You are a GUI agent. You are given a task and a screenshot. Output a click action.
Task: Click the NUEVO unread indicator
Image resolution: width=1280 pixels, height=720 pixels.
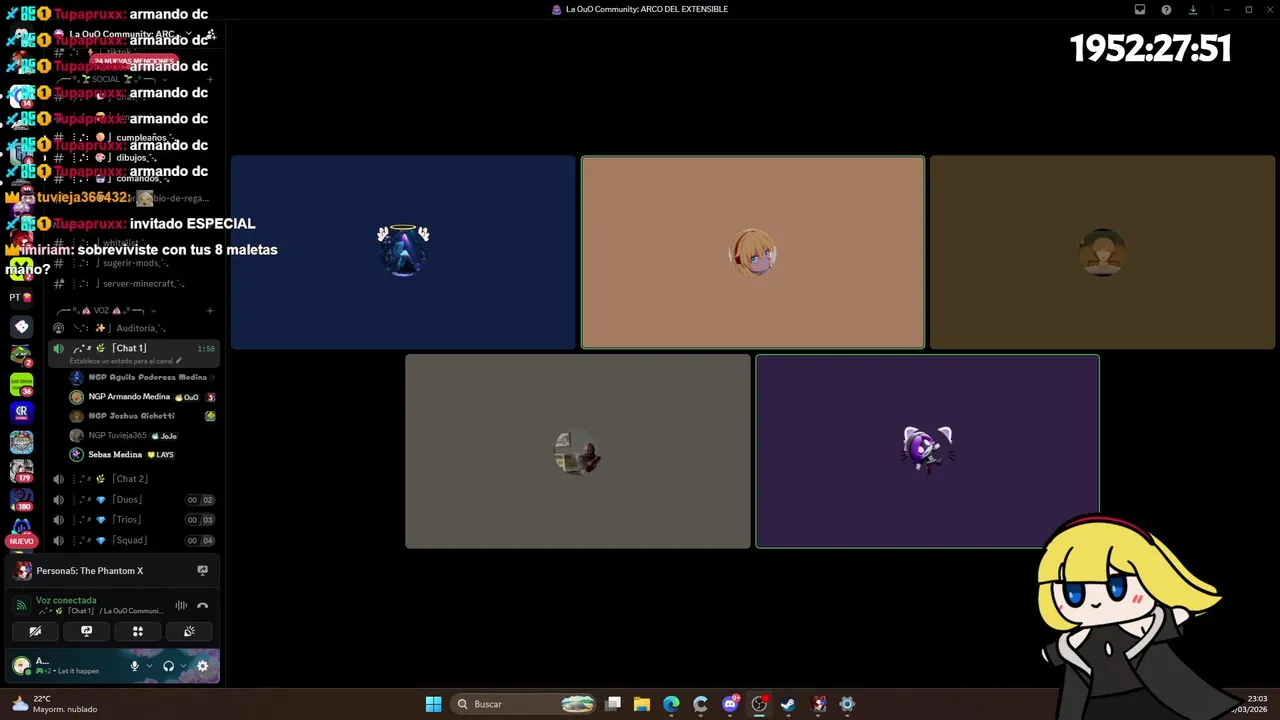pos(21,541)
